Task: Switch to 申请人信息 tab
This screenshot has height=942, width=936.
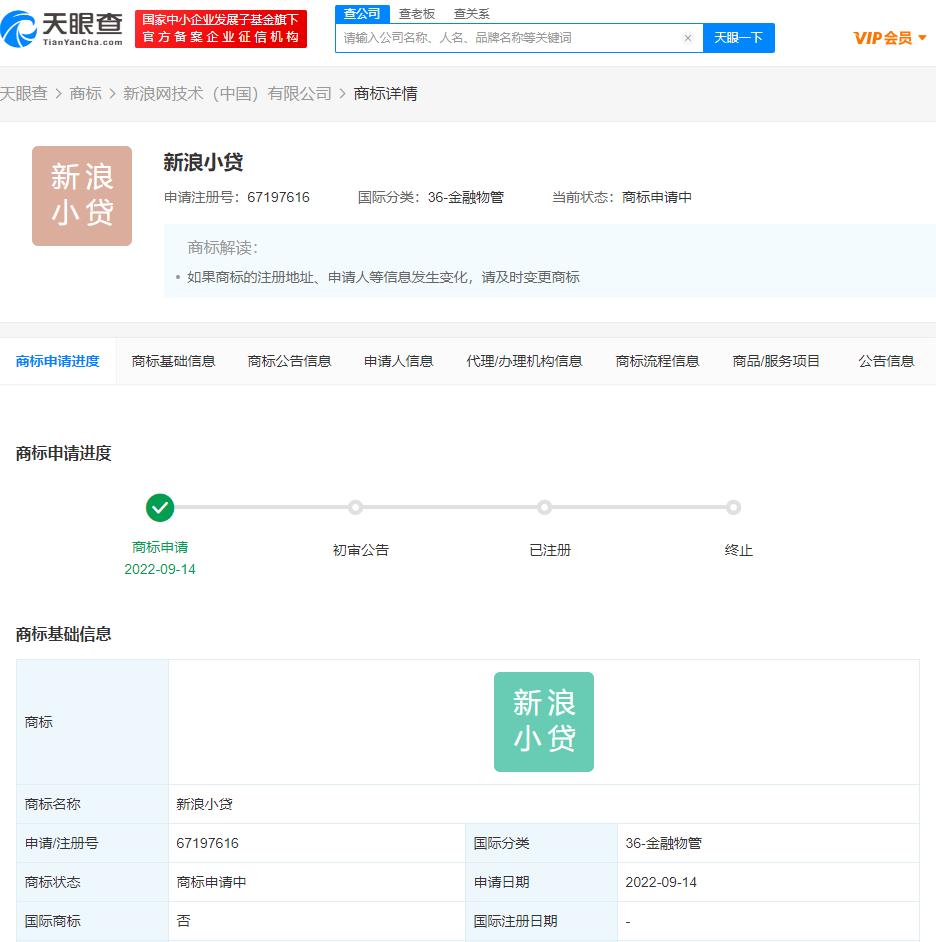Action: click(x=399, y=361)
